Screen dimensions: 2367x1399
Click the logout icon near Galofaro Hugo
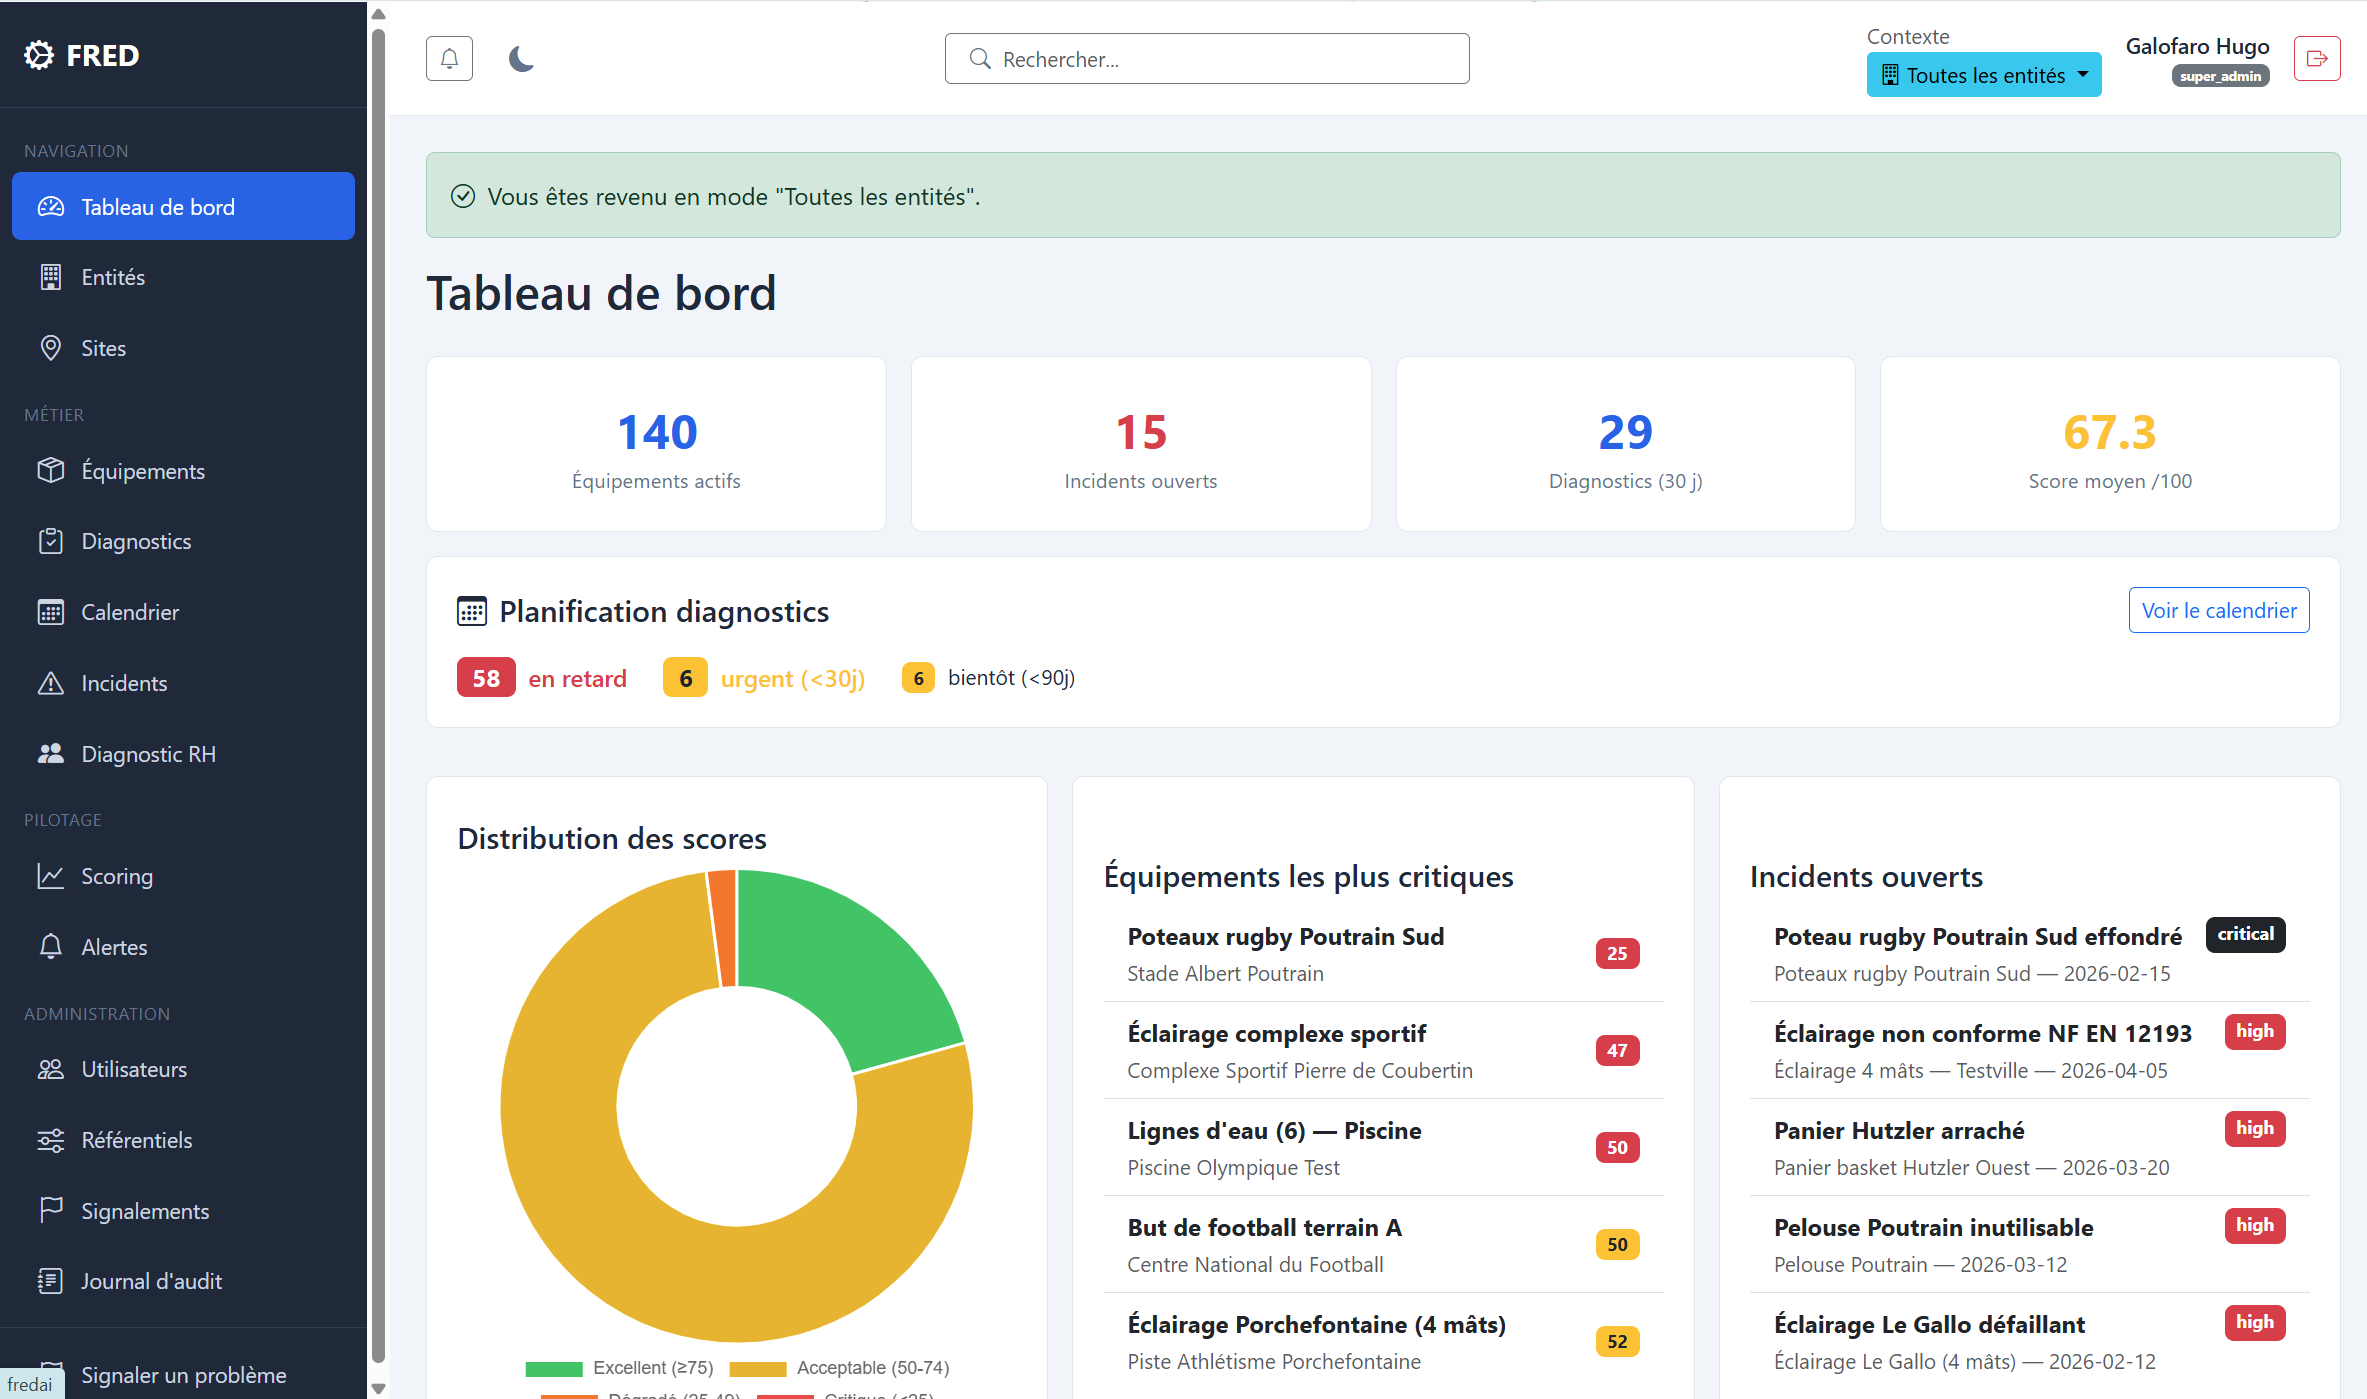(2317, 58)
